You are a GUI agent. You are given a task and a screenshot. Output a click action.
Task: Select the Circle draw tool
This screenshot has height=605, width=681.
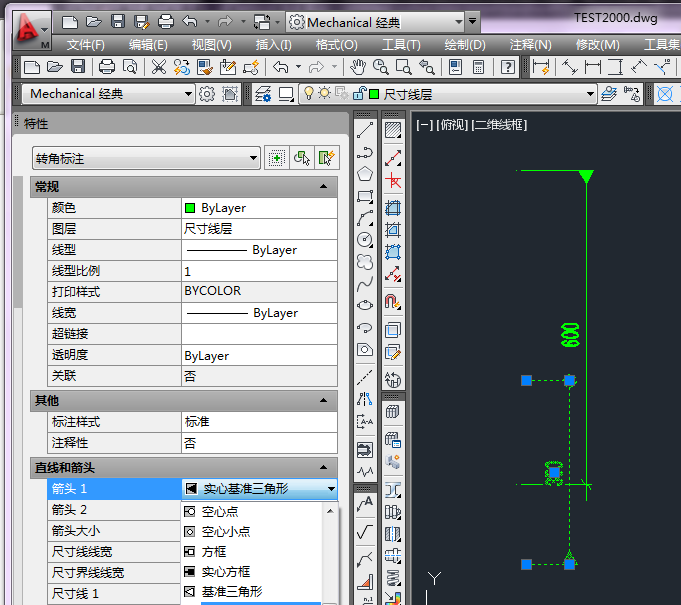pyautogui.click(x=365, y=239)
